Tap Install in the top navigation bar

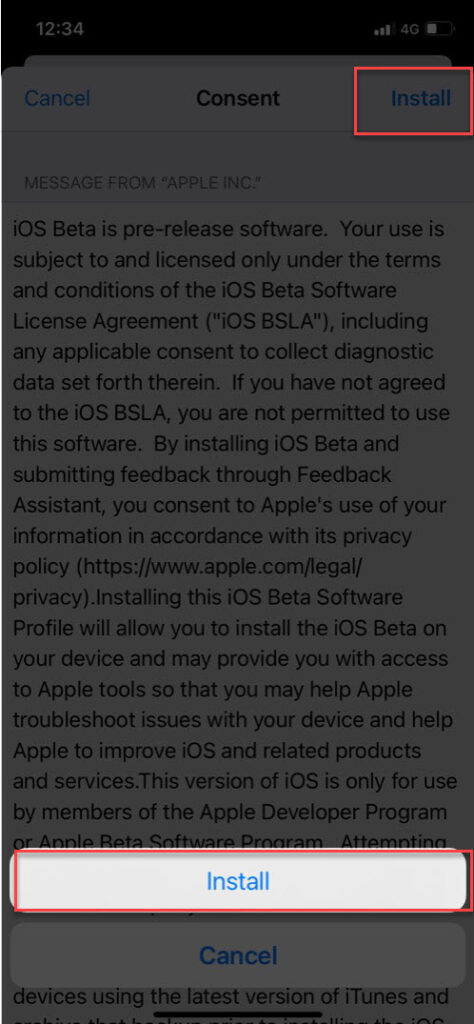420,99
